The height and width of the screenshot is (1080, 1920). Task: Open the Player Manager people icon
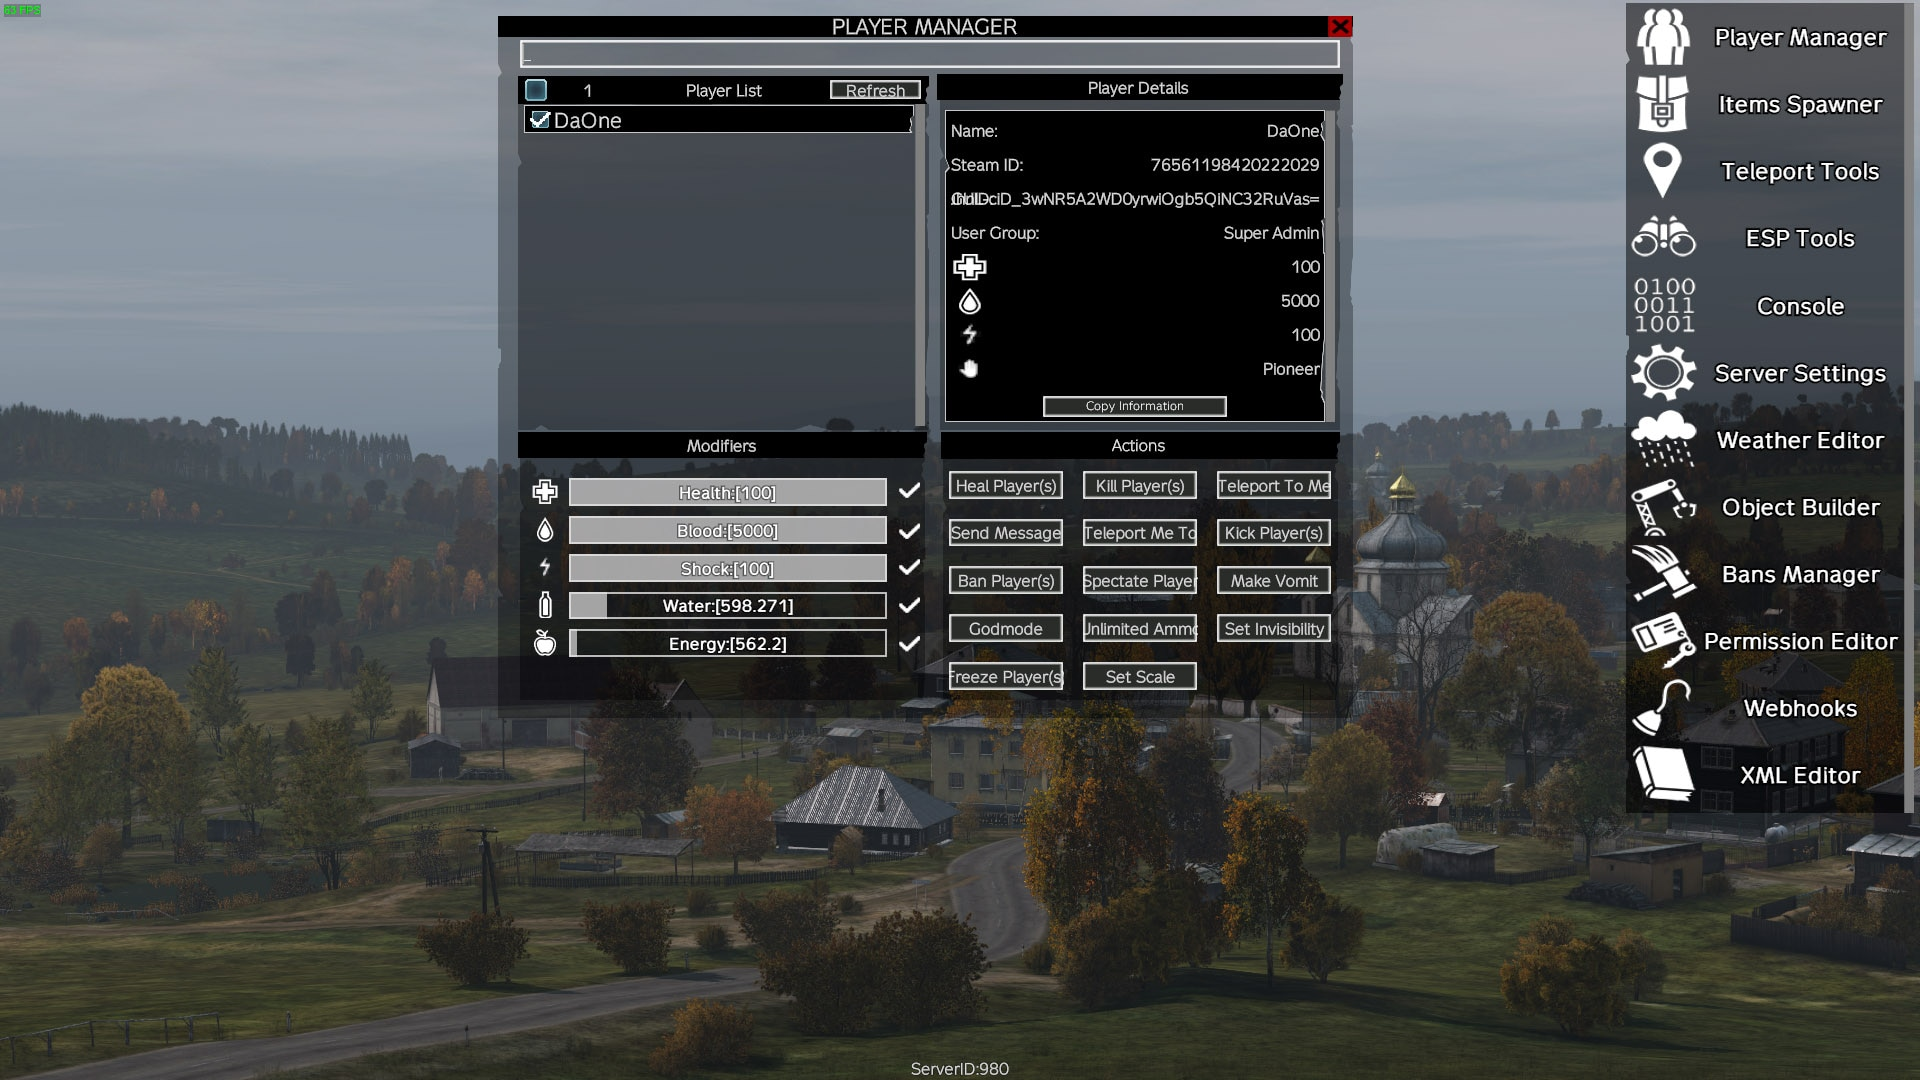(1663, 37)
